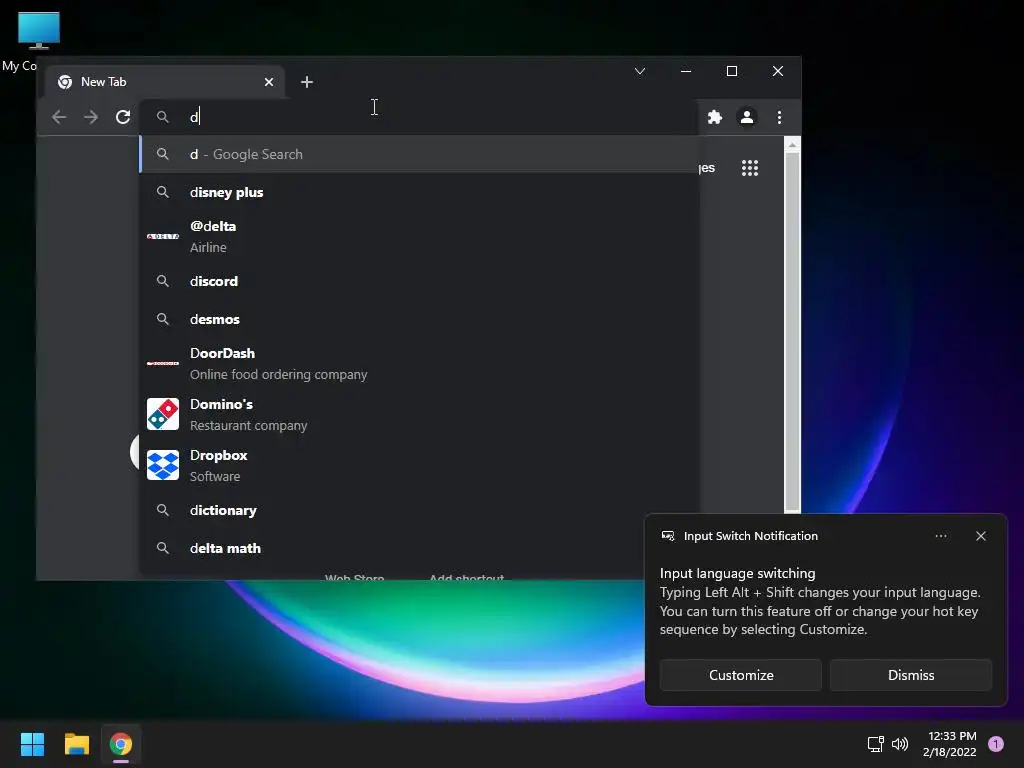The width and height of the screenshot is (1024, 768).
Task: Minimize the Chrome window
Action: [686, 71]
